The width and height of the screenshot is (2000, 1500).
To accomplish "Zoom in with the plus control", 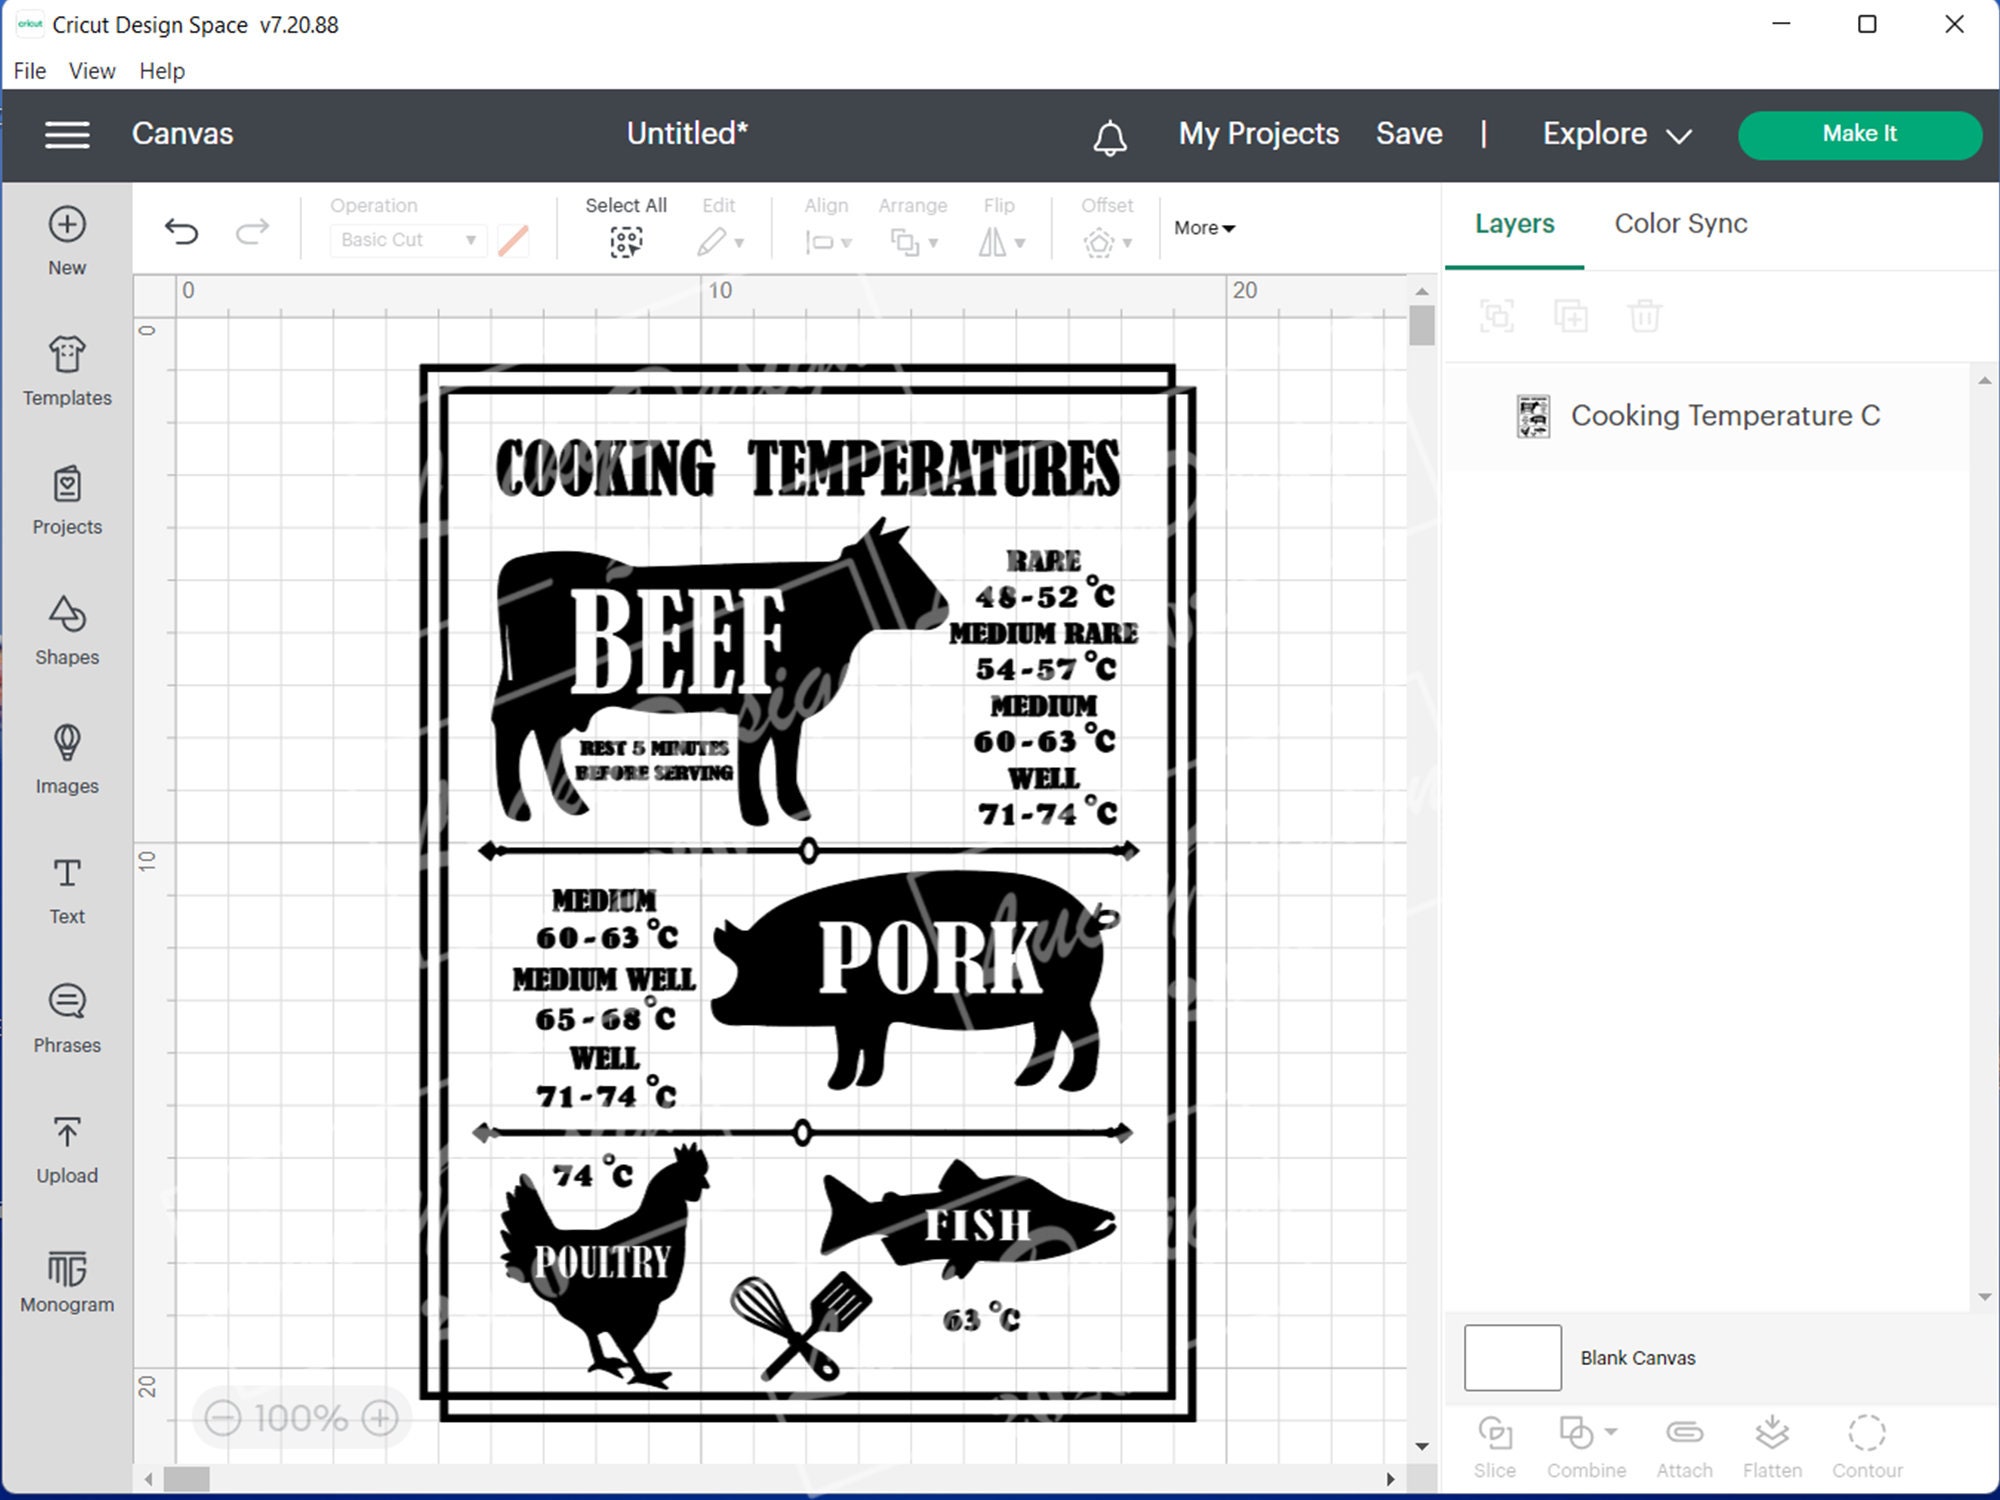I will 379,1418.
